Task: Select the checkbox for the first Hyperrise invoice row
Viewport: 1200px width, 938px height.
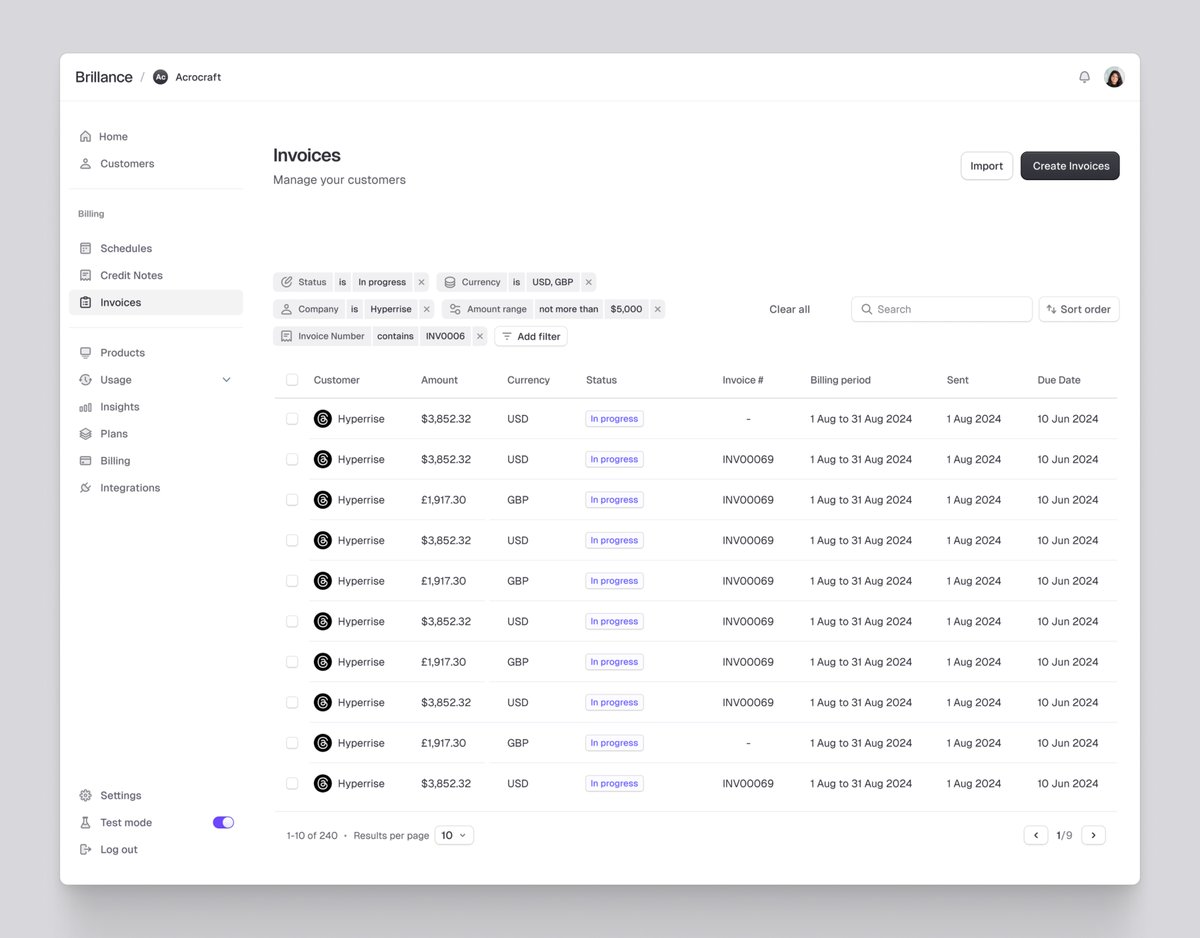Action: [292, 419]
